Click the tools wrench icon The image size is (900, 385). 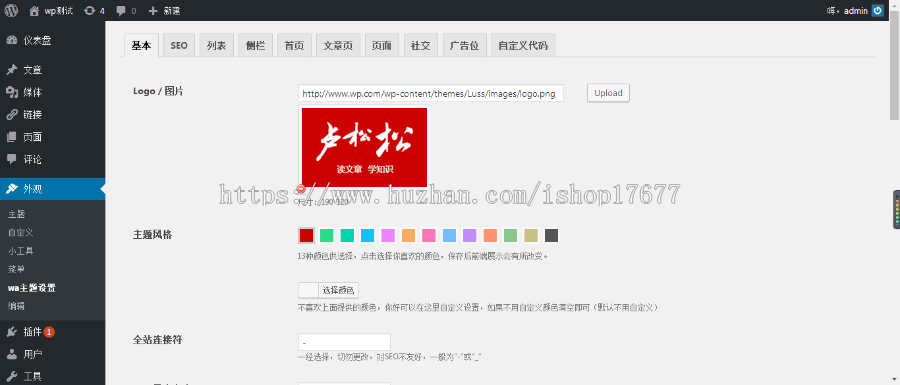coord(11,376)
